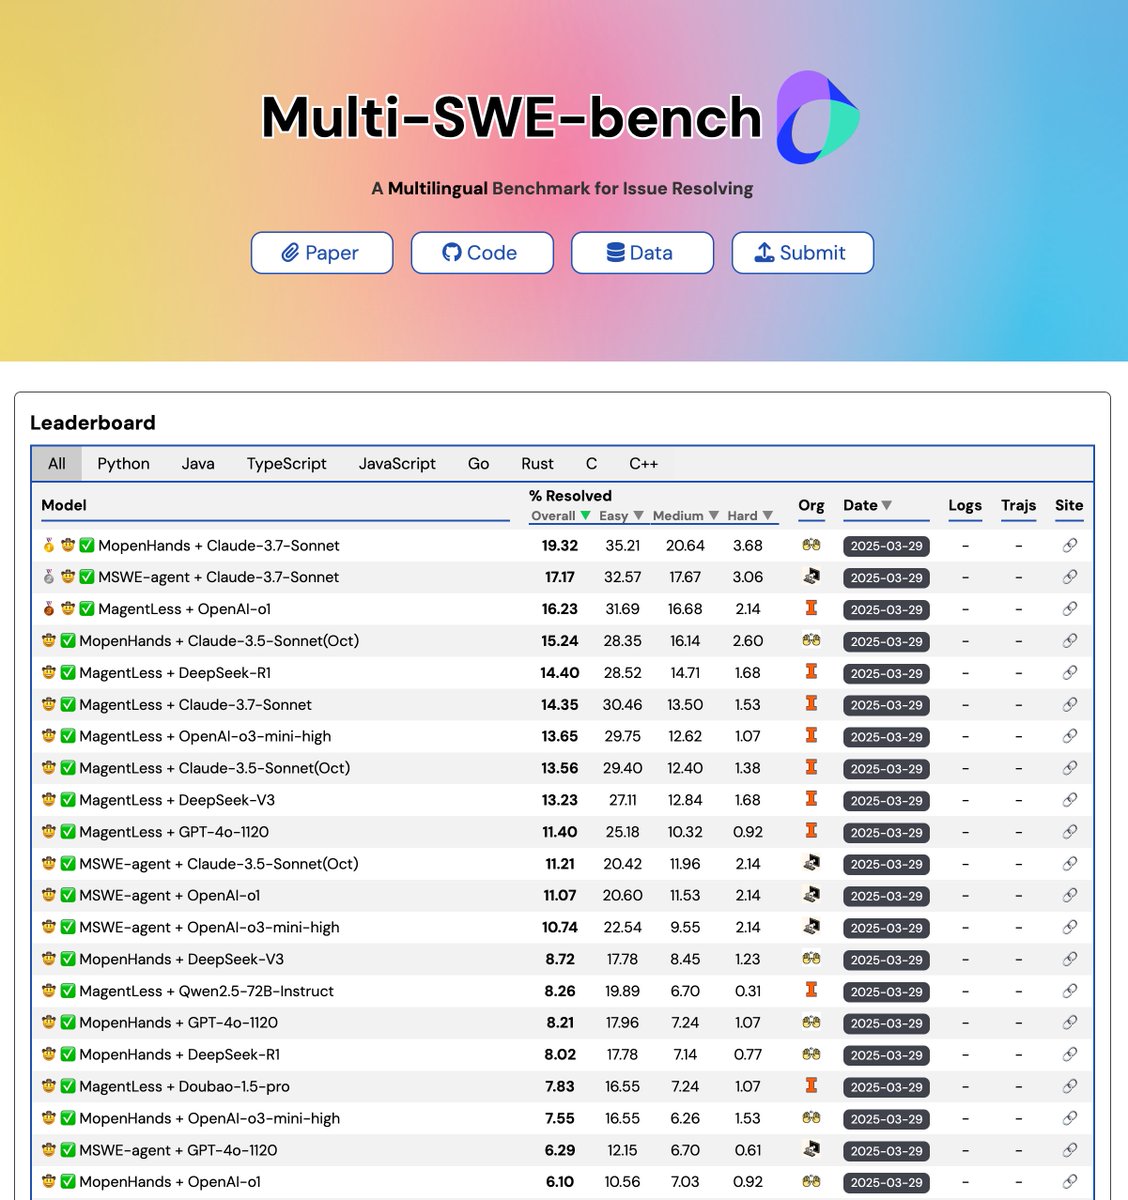Image resolution: width=1128 pixels, height=1200 pixels.
Task: Switch to the Rust tab
Action: pyautogui.click(x=537, y=464)
